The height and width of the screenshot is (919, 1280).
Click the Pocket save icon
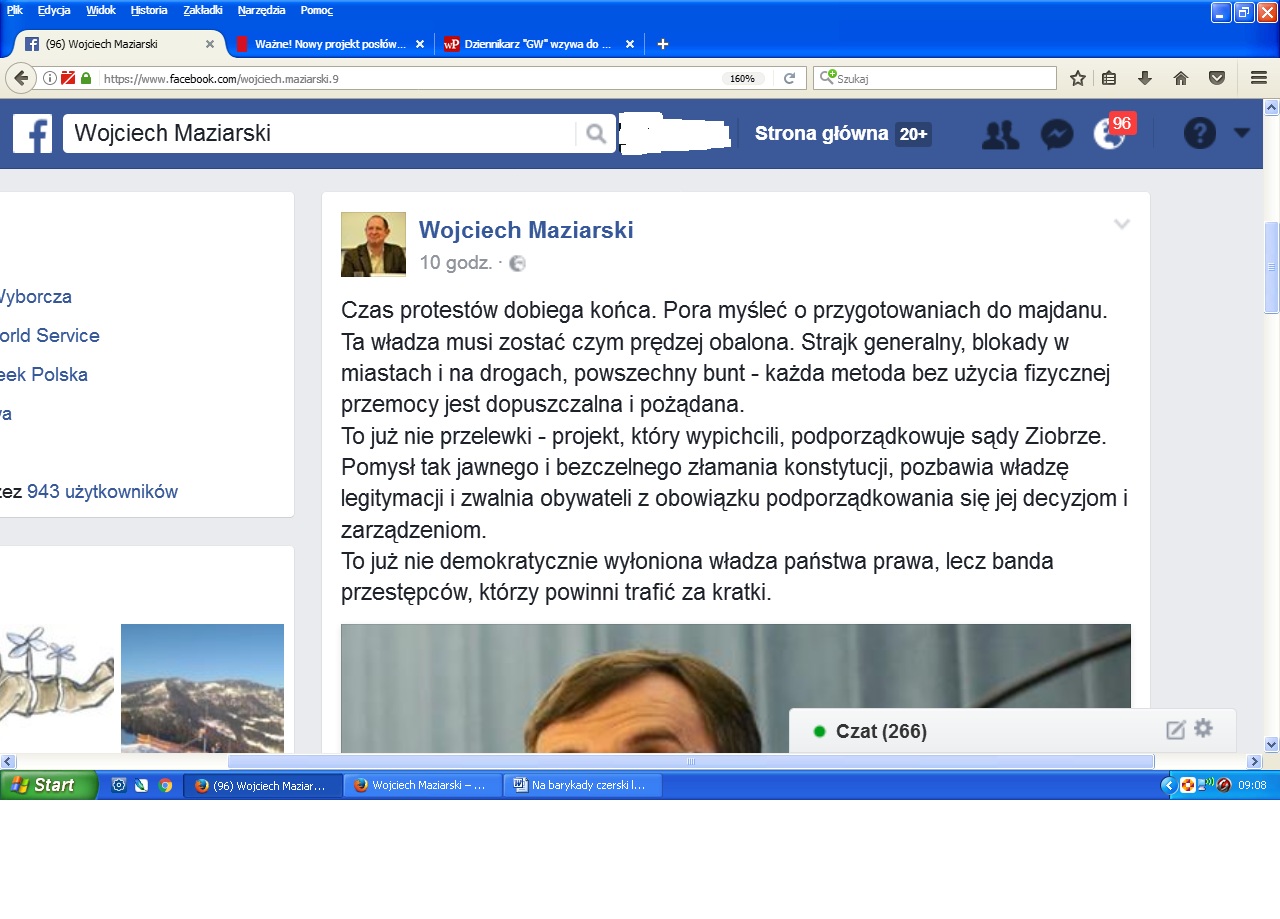coord(1217,78)
